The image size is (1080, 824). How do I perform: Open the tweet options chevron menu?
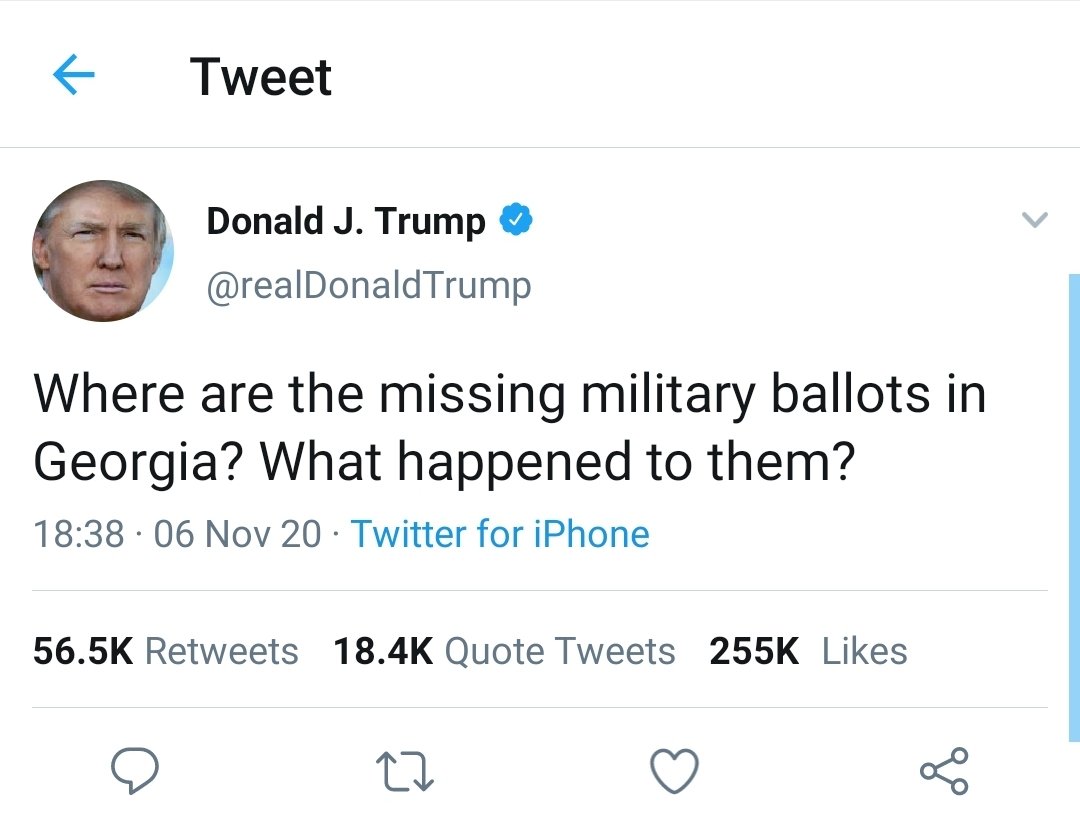click(1035, 220)
